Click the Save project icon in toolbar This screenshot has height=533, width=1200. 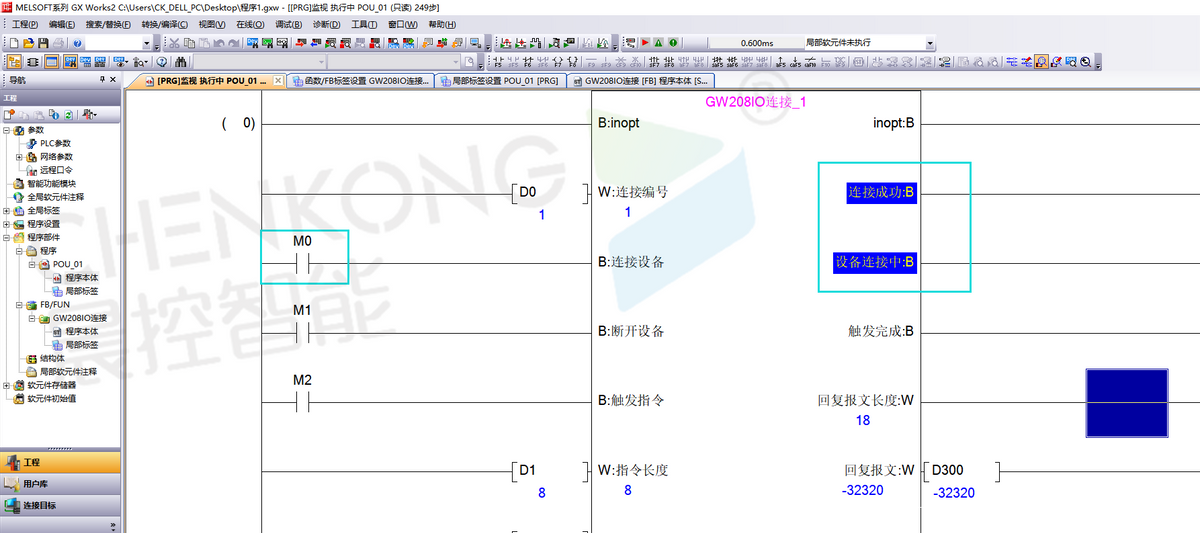coord(44,43)
